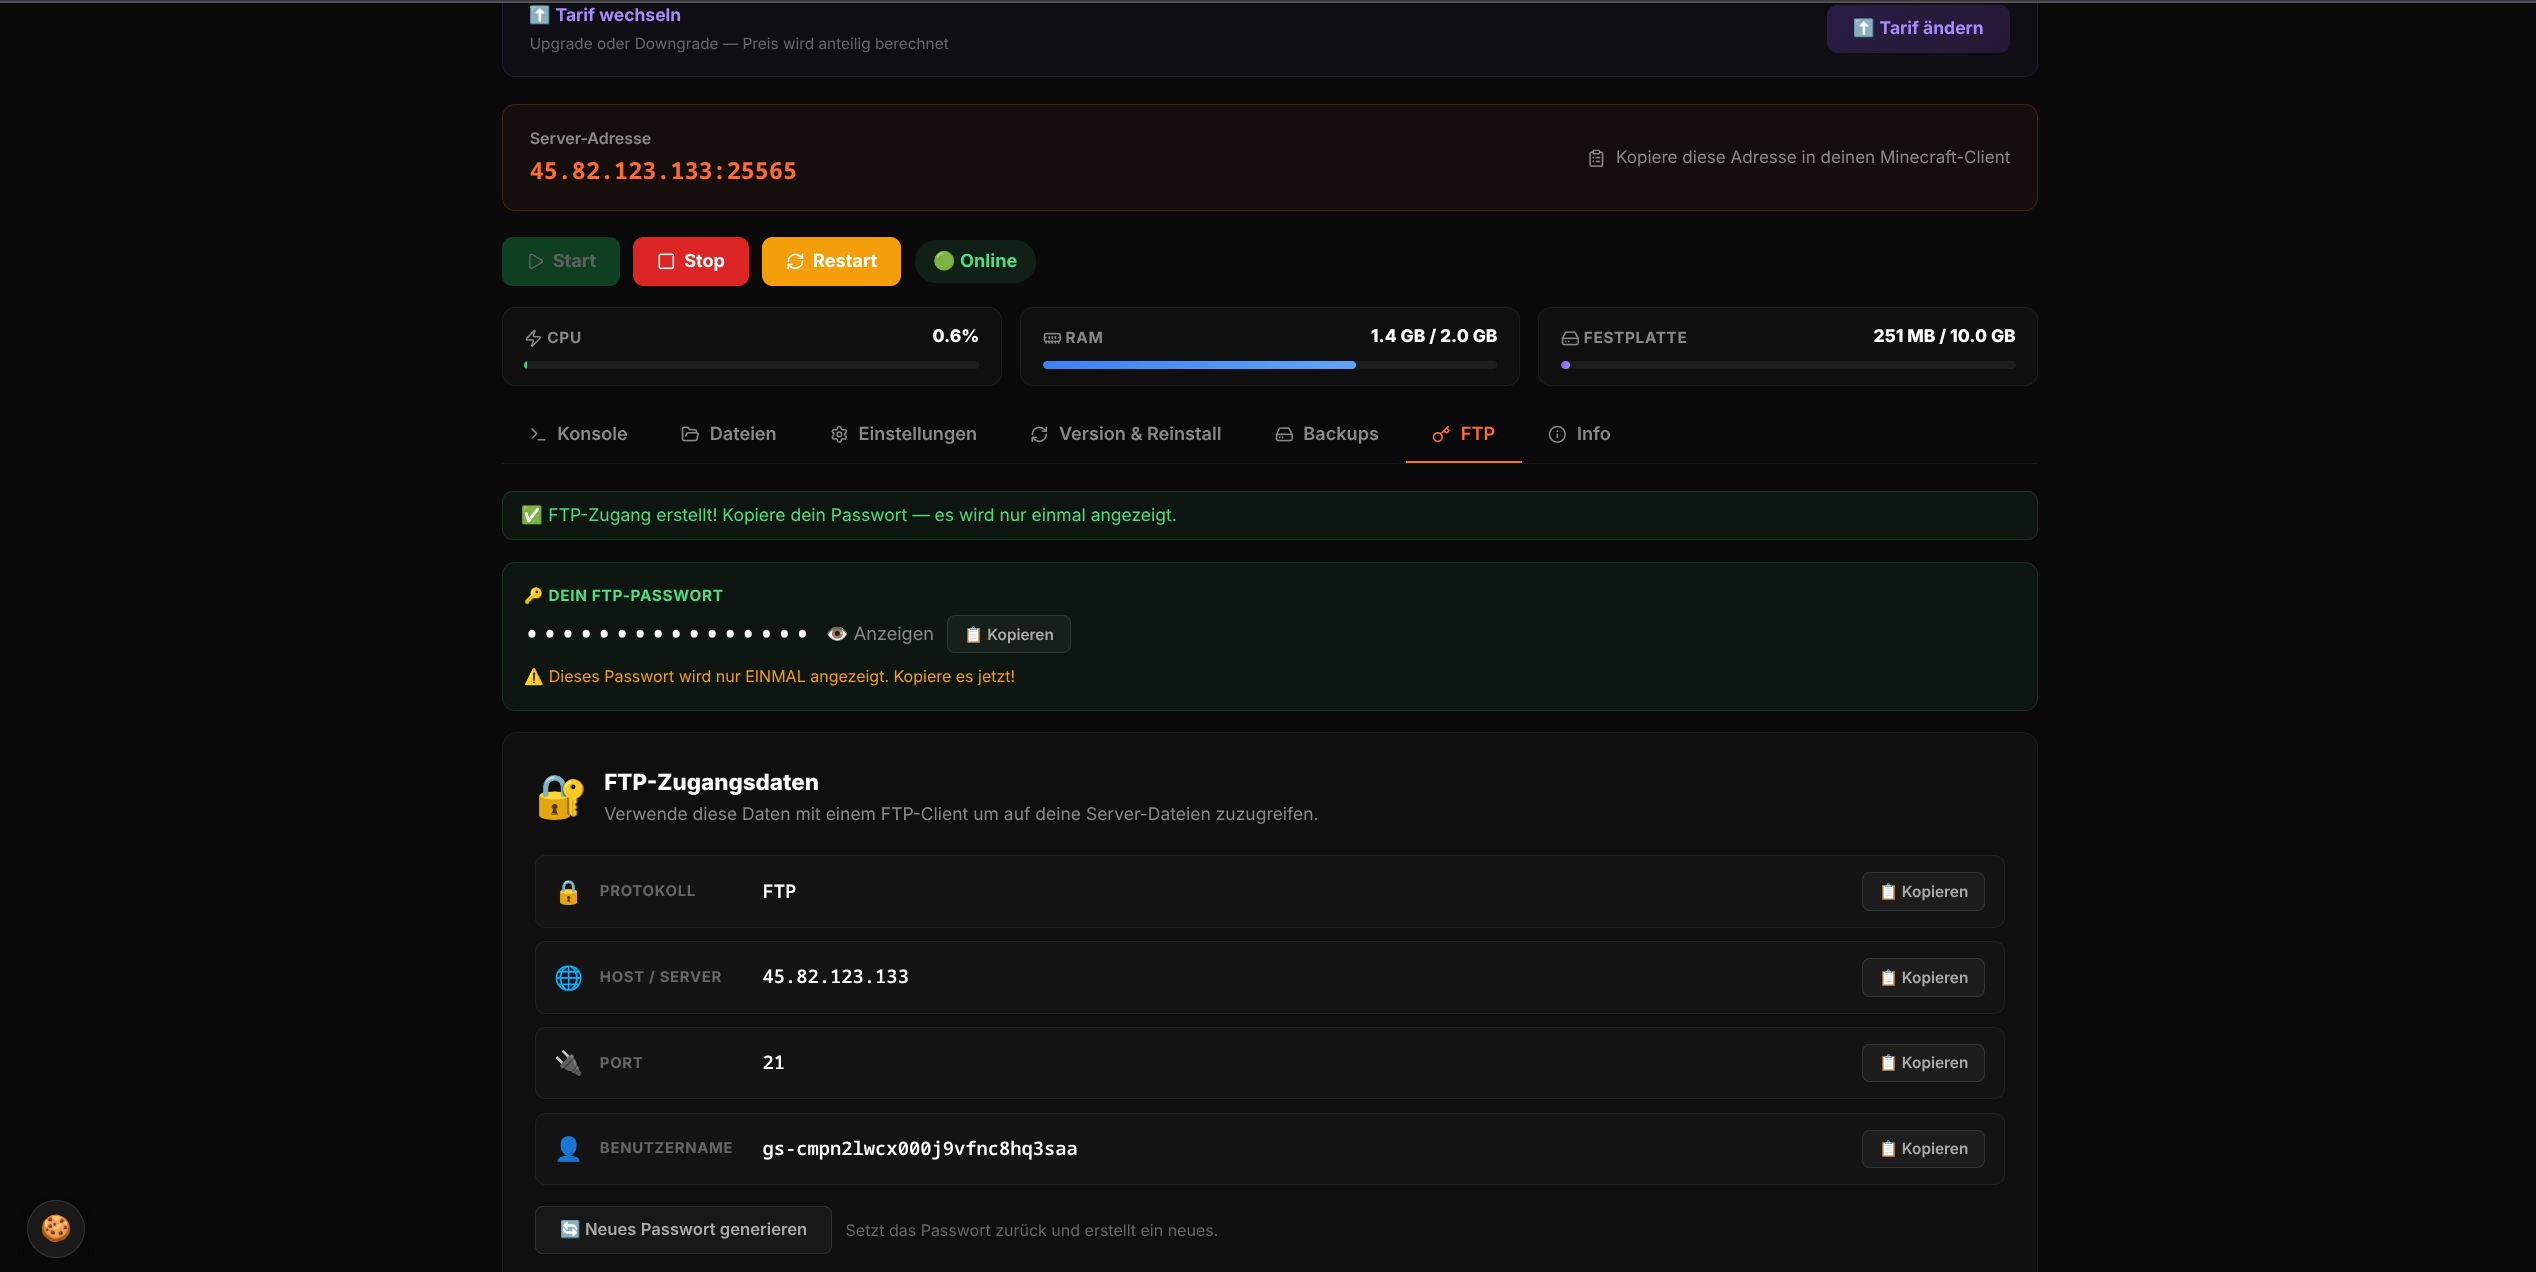Click the Festplatte disk icon
2536x1272 pixels.
tap(1570, 338)
